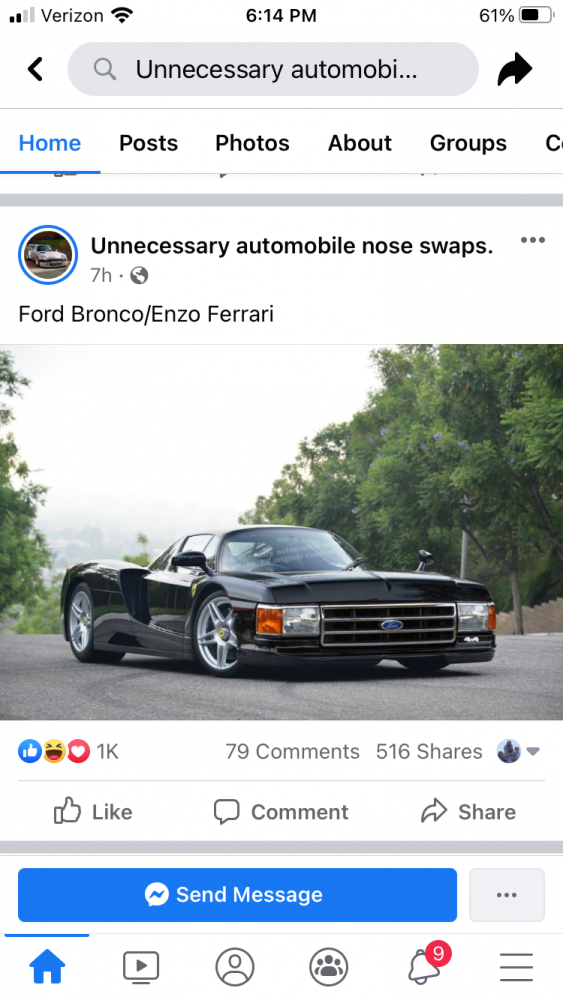Open the Bronco-nosed Ferrari photo
This screenshot has height=1000, width=563.
[x=281, y=533]
